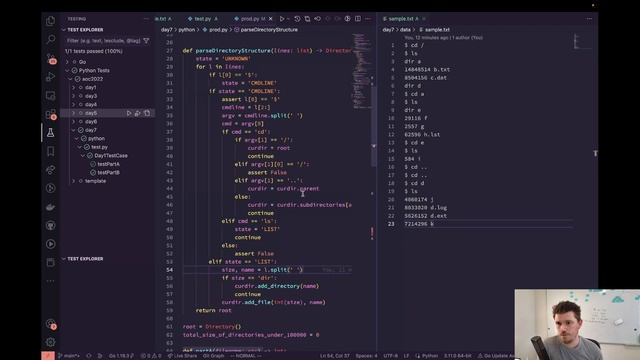Expand the day1 test folder
Image resolution: width=640 pixels, height=360 pixels.
(x=74, y=87)
